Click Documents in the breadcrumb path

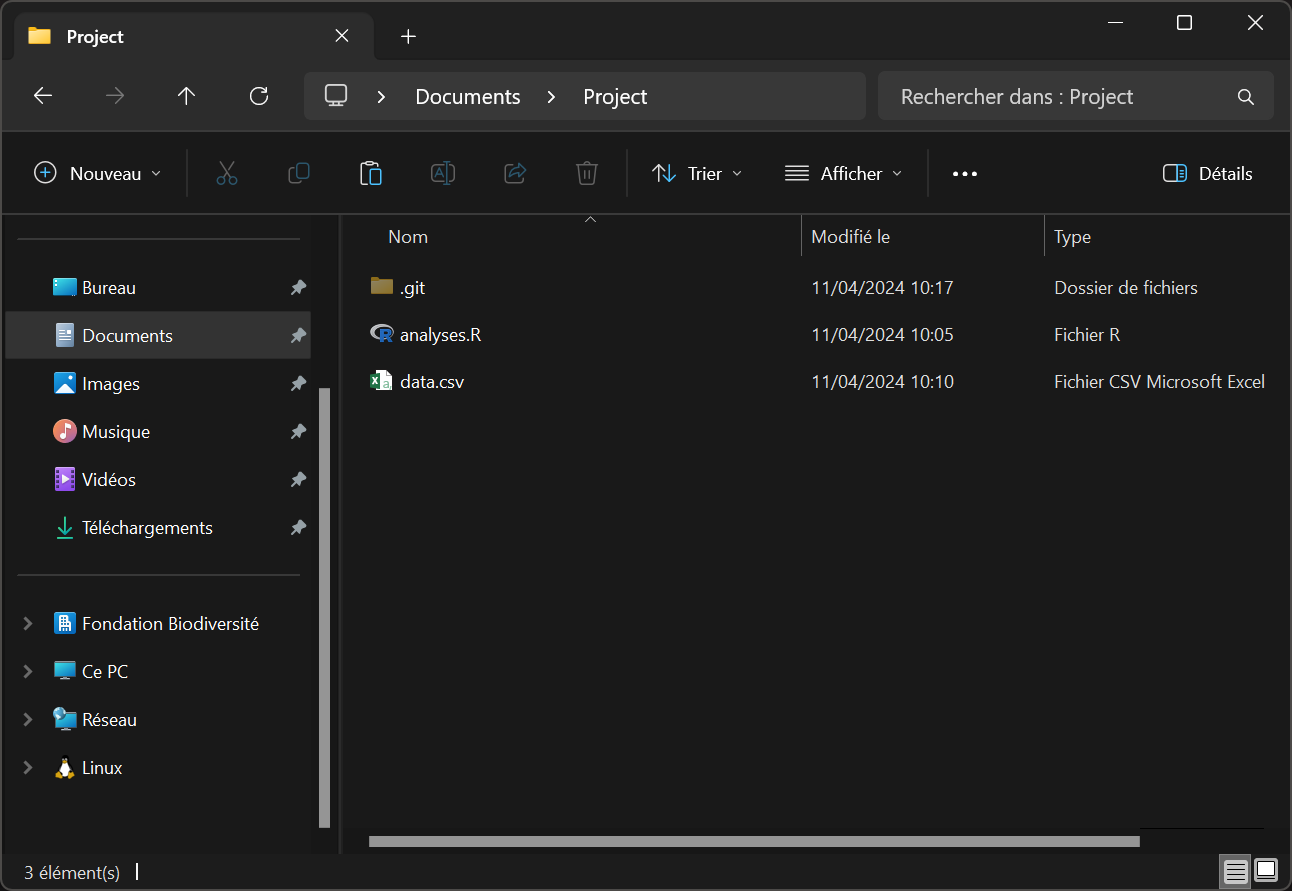click(468, 97)
